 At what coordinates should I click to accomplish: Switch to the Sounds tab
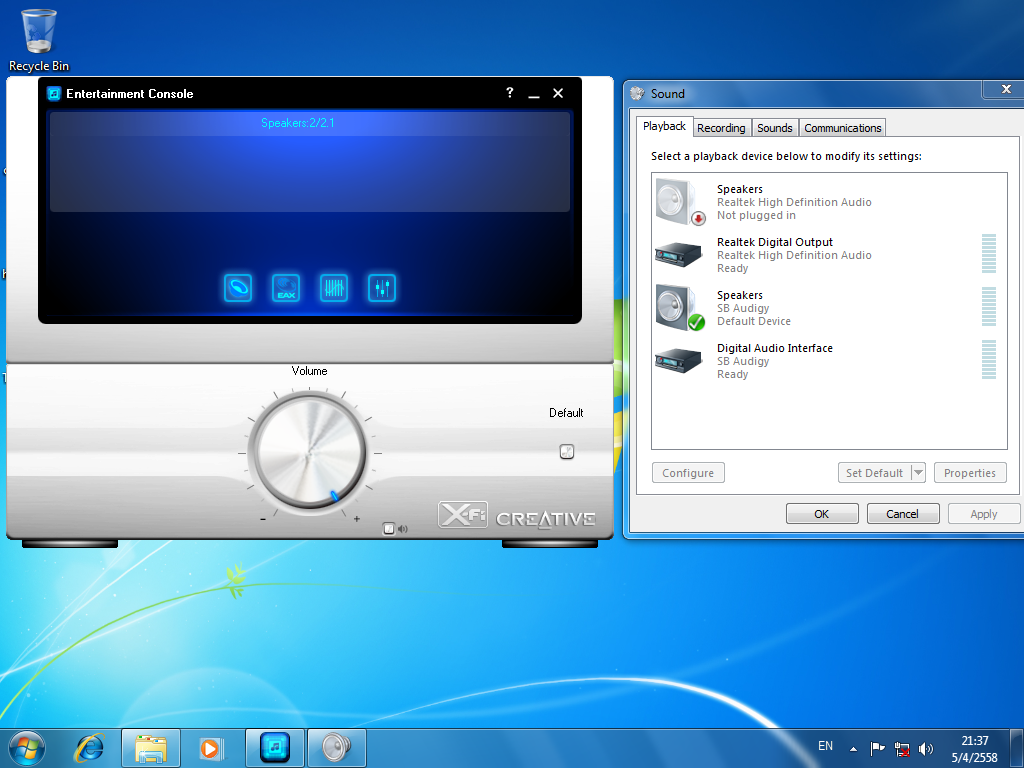click(775, 128)
